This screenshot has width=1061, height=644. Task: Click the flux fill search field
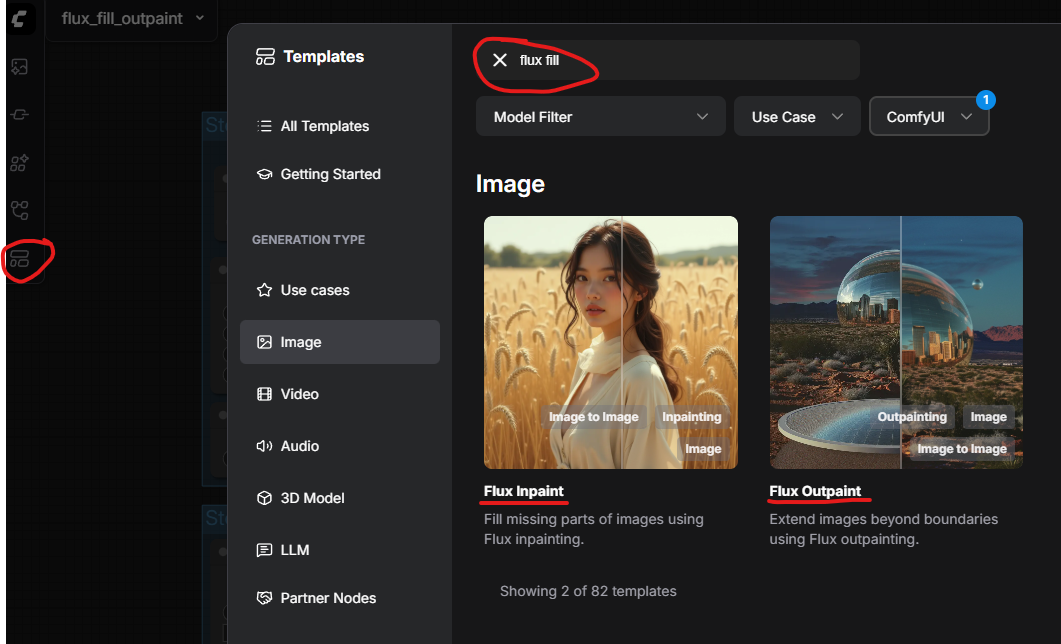[x=668, y=60]
